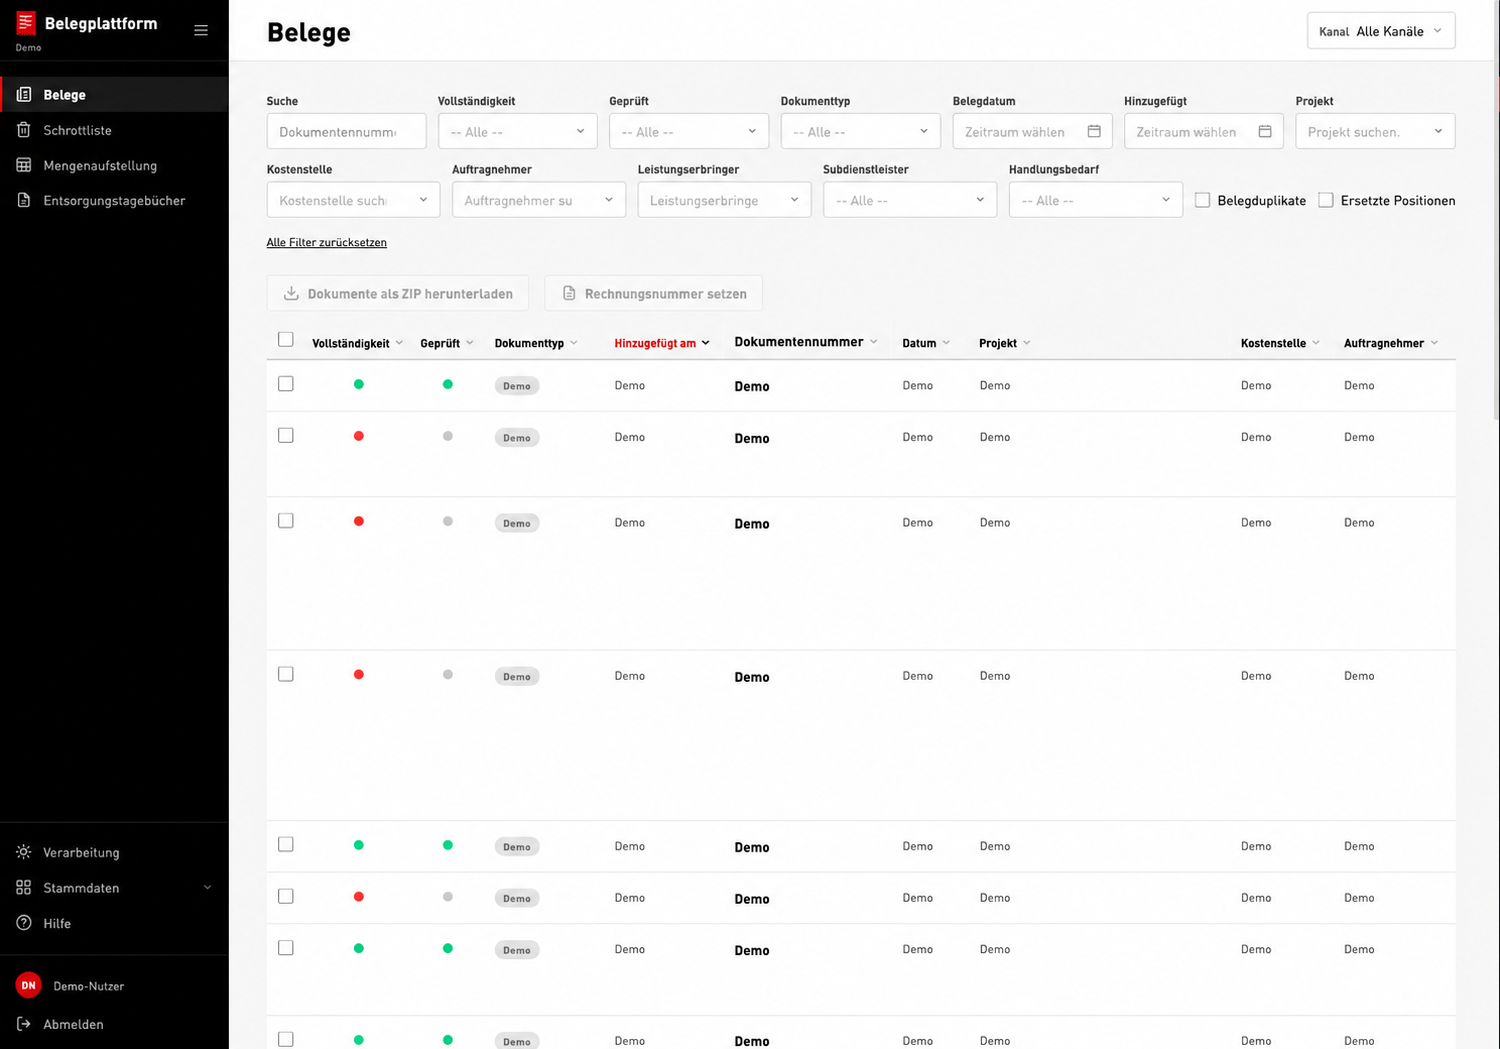The image size is (1500, 1049).
Task: Click the Dokumente als ZIP herunterladen button
Action: (x=398, y=293)
